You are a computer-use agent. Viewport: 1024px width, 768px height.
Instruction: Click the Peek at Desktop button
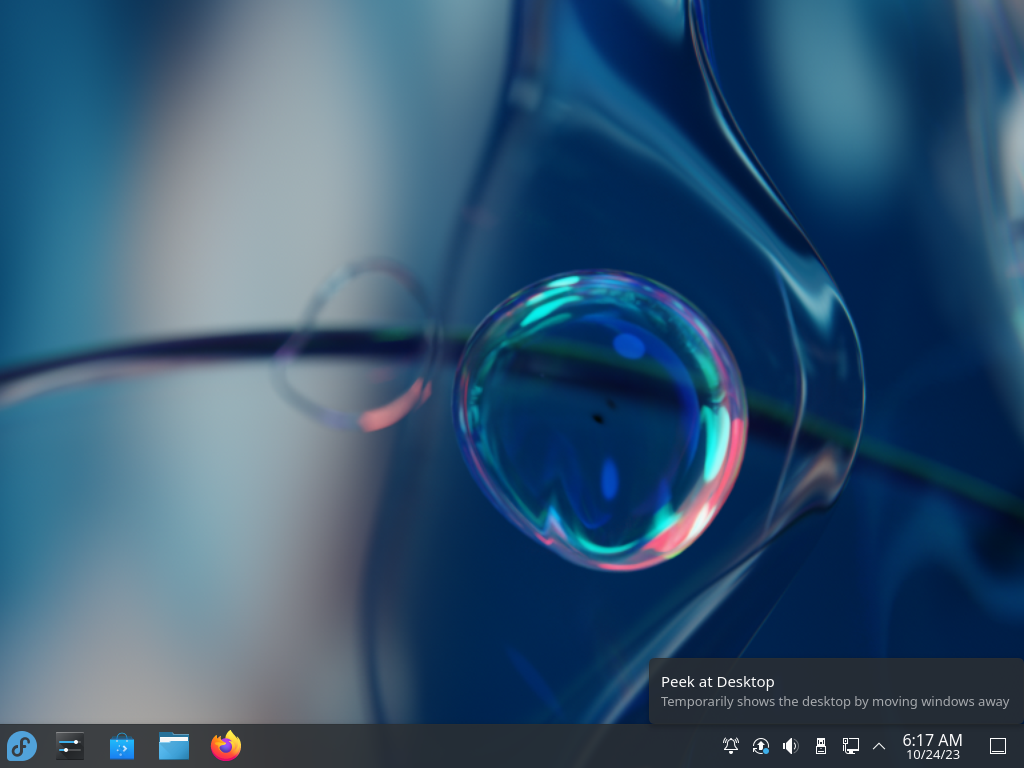pos(998,746)
